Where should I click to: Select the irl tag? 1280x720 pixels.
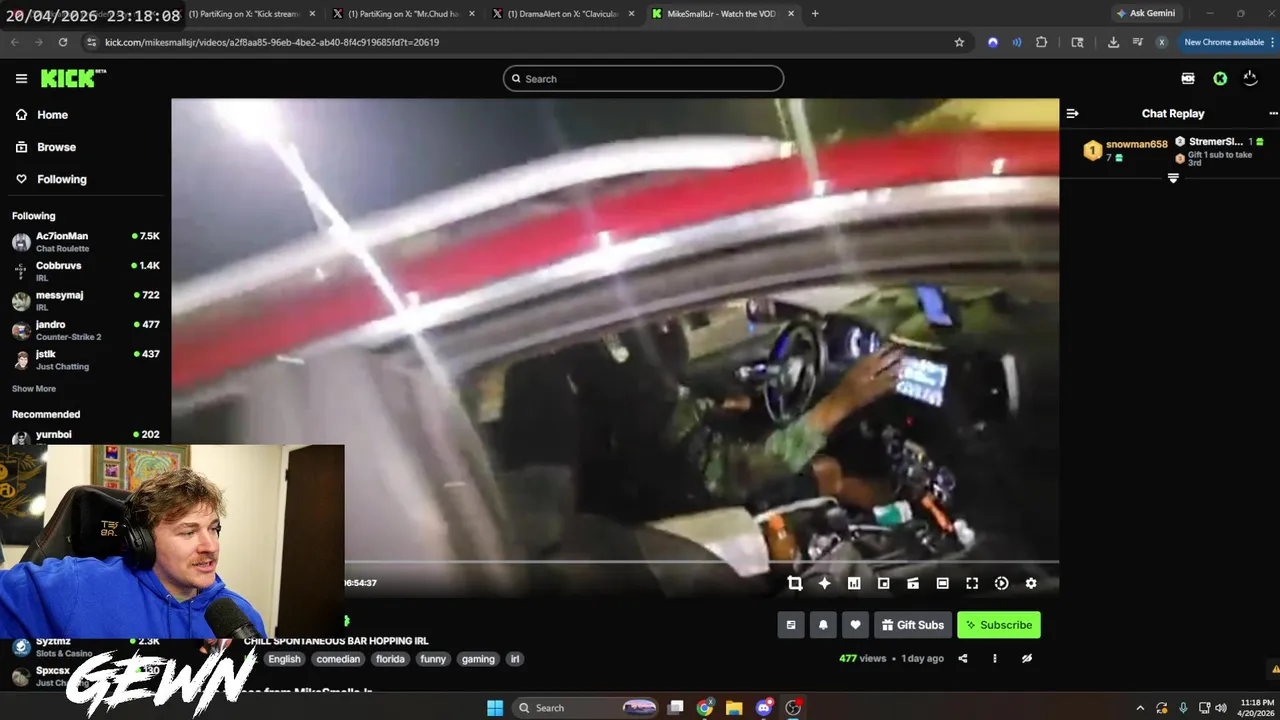515,659
